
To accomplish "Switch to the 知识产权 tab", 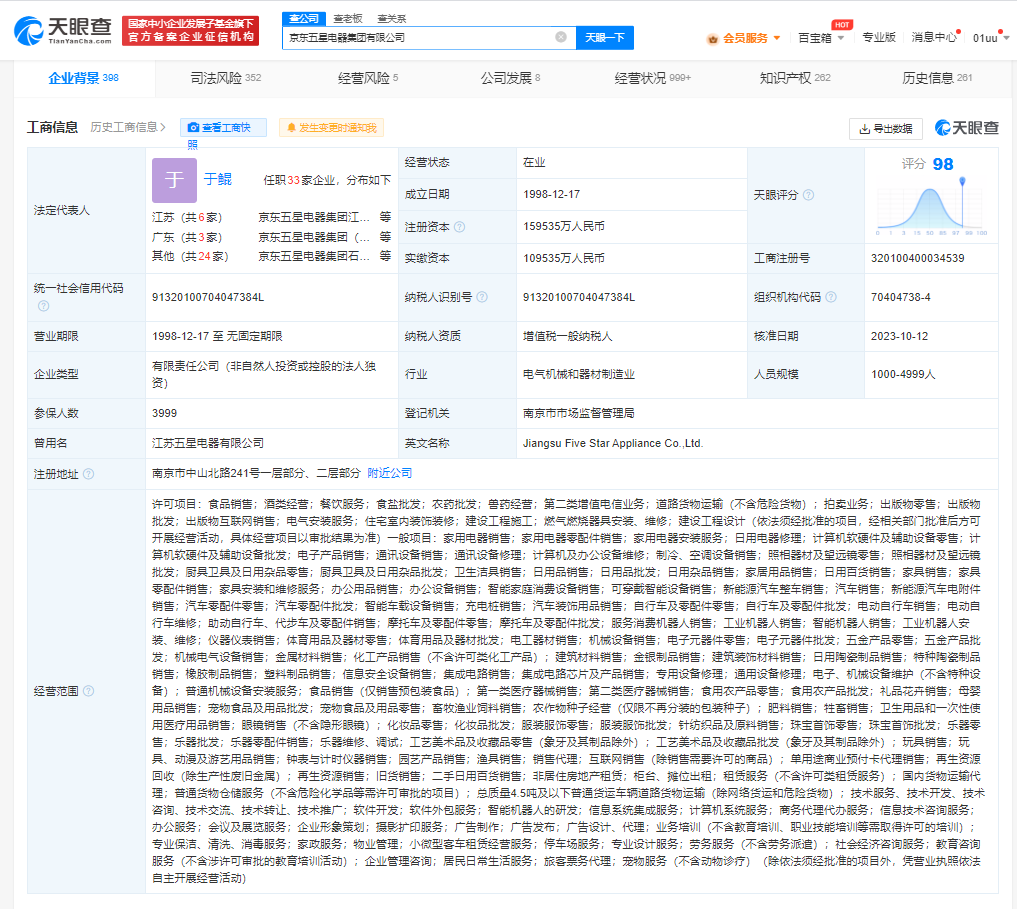I will [x=794, y=78].
